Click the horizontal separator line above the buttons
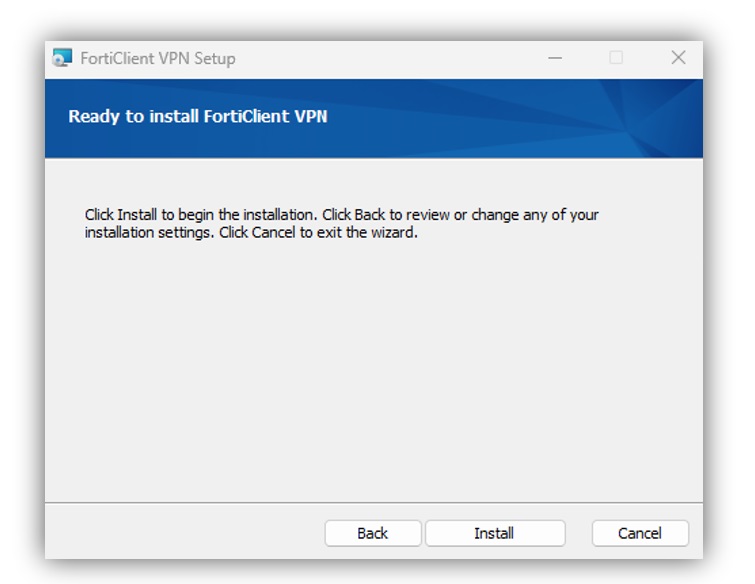The width and height of the screenshot is (755, 584). click(x=374, y=503)
